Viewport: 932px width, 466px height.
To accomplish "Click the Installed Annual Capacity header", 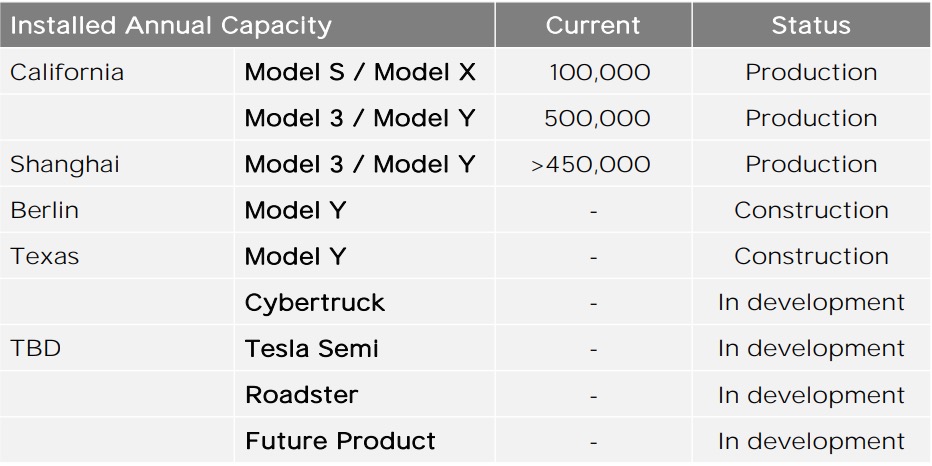I will click(x=171, y=25).
